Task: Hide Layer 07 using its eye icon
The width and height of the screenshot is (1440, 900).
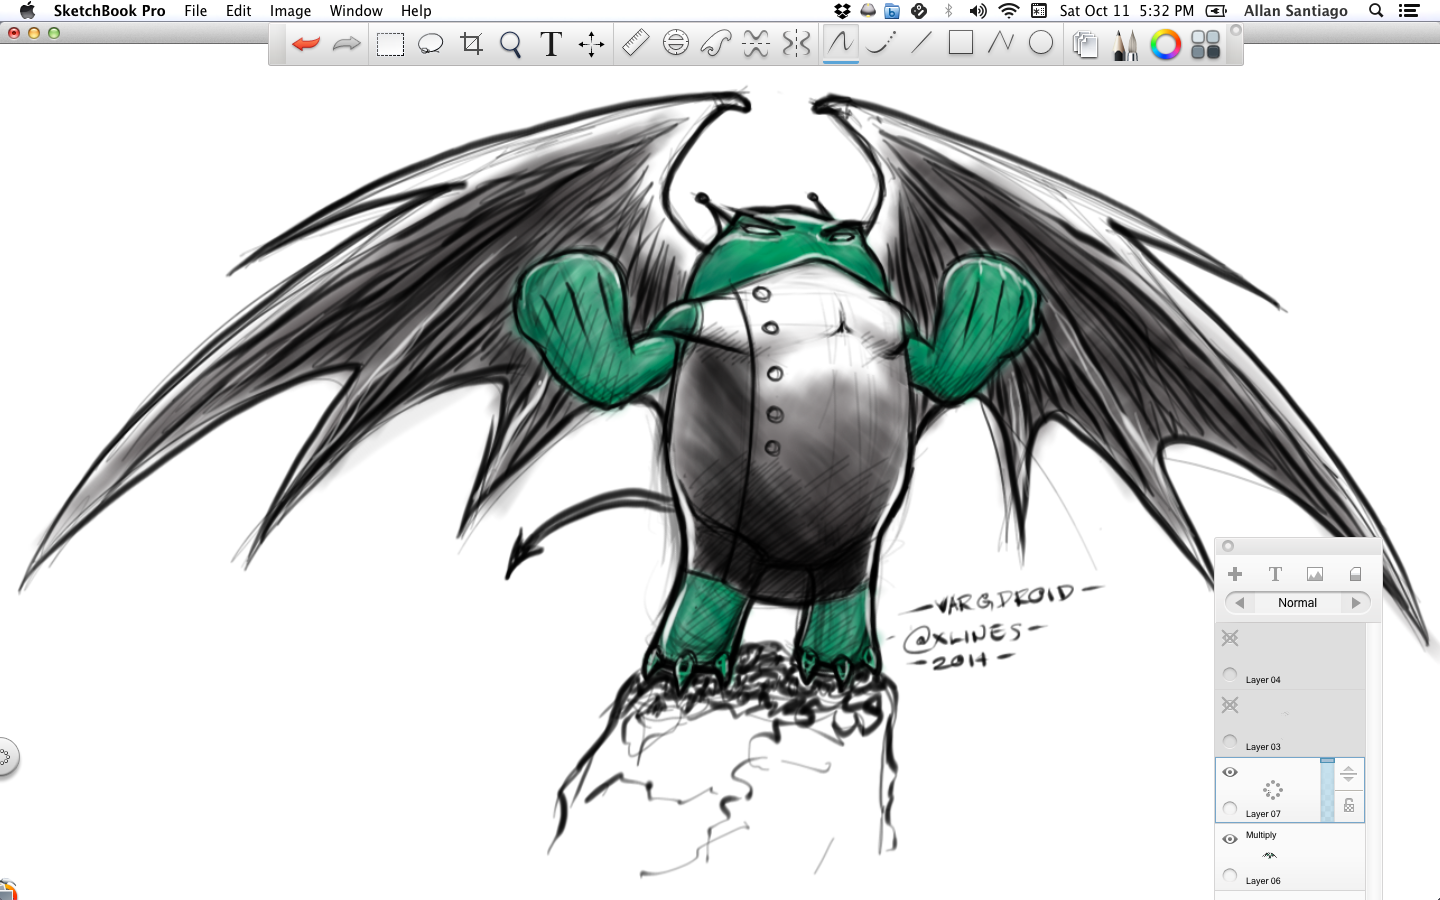Action: [x=1230, y=772]
